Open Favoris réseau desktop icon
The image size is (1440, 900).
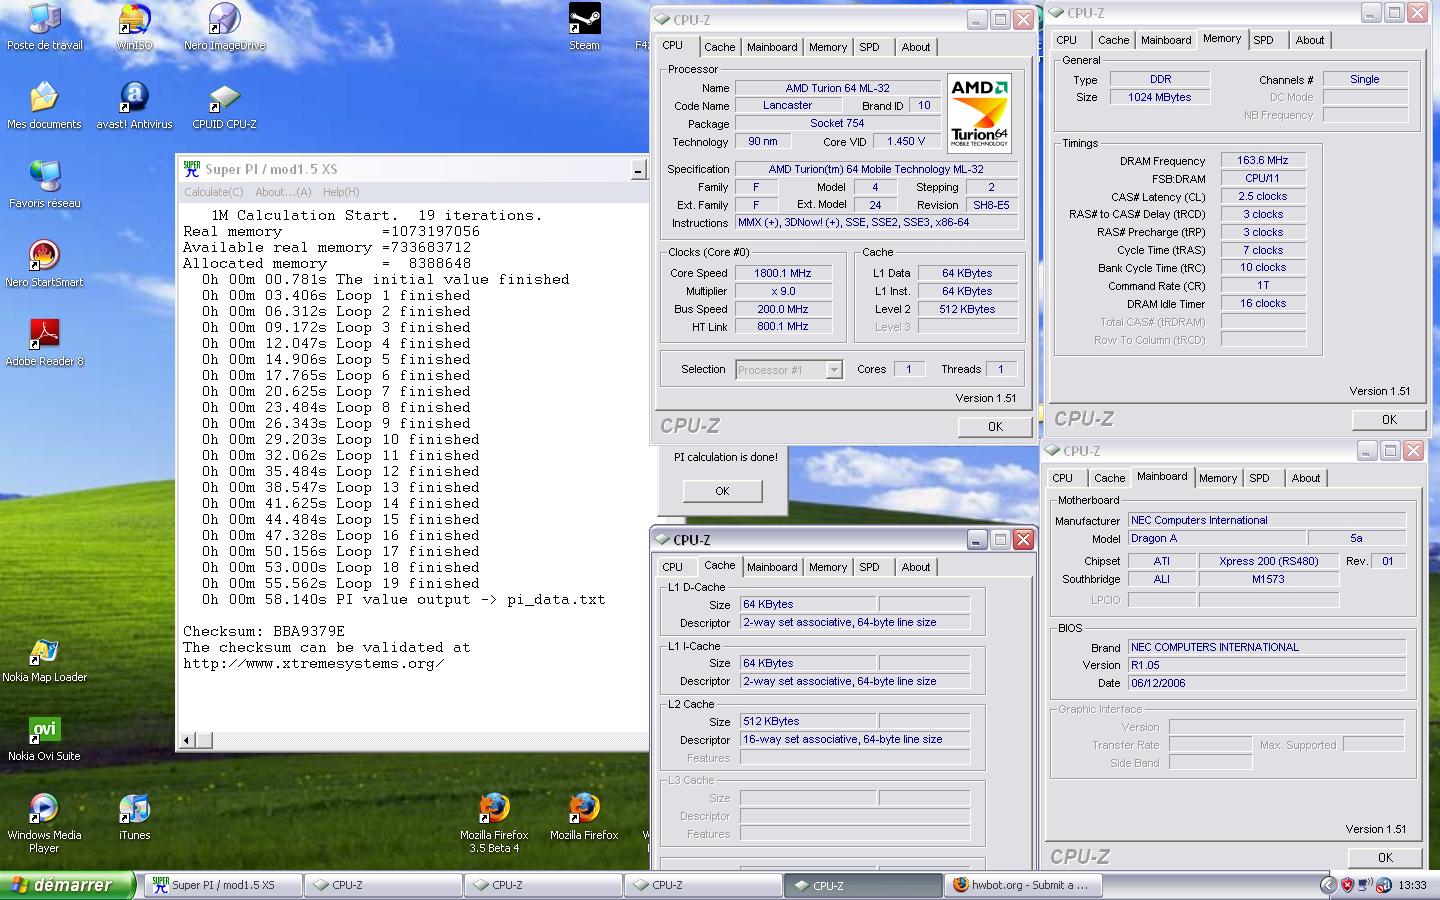click(44, 185)
